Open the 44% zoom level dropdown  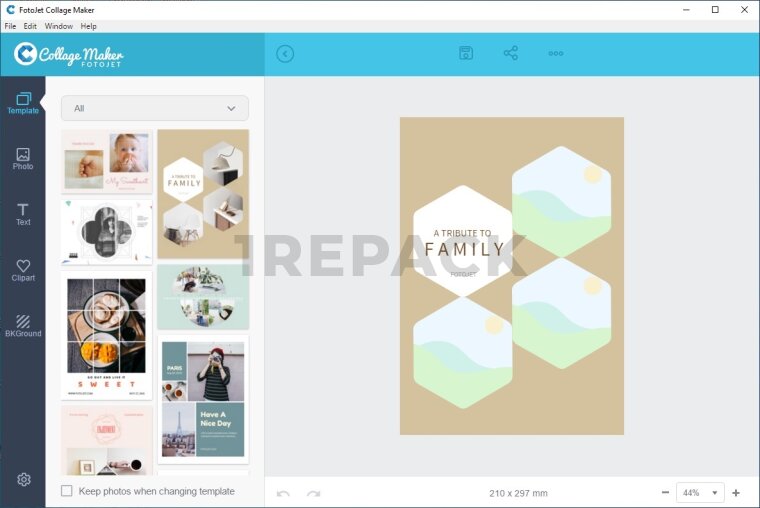pyautogui.click(x=700, y=493)
